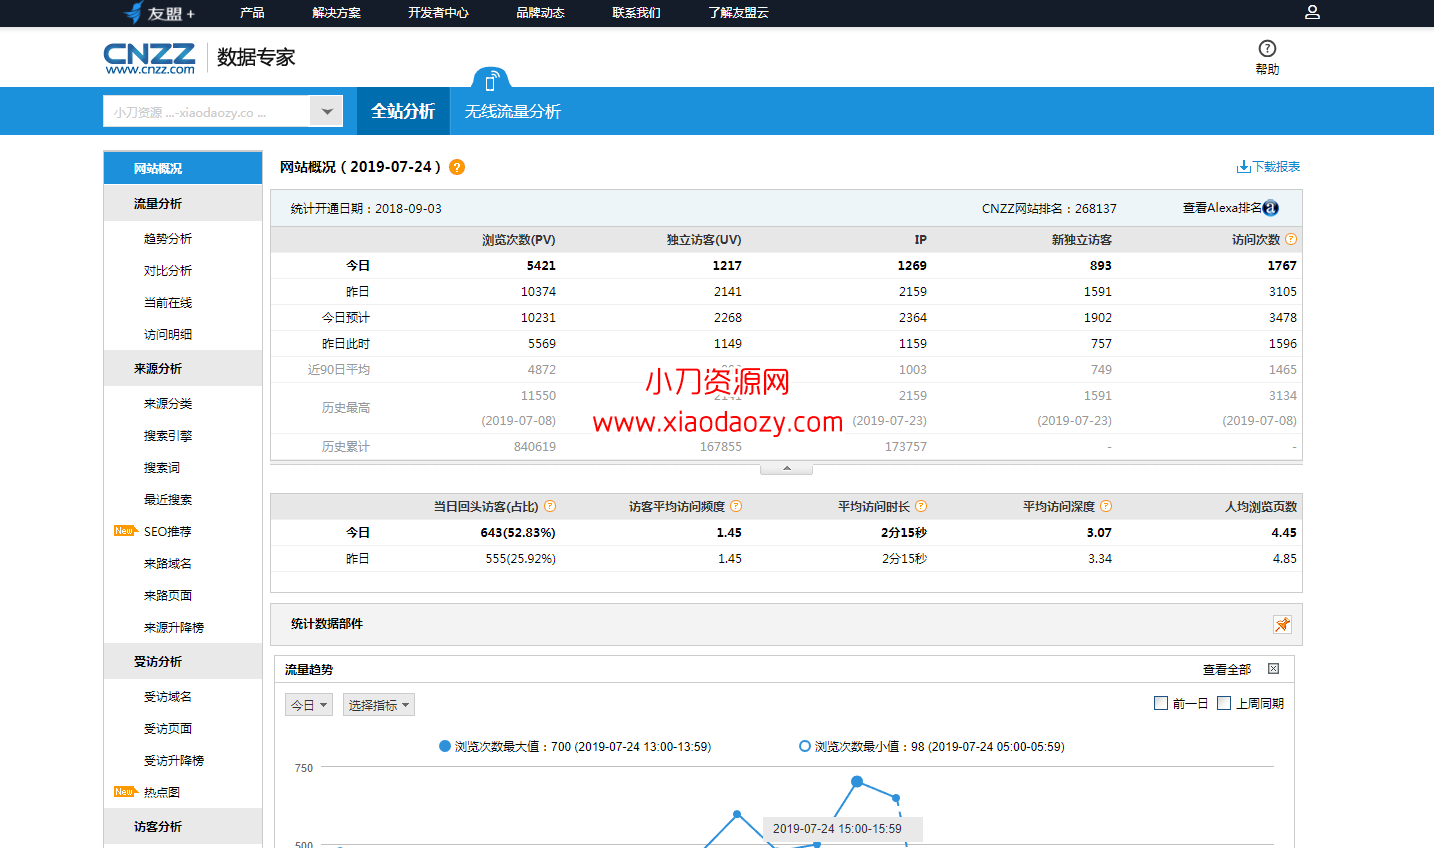
Task: Switch to the 全站分析 tab
Action: 403,111
